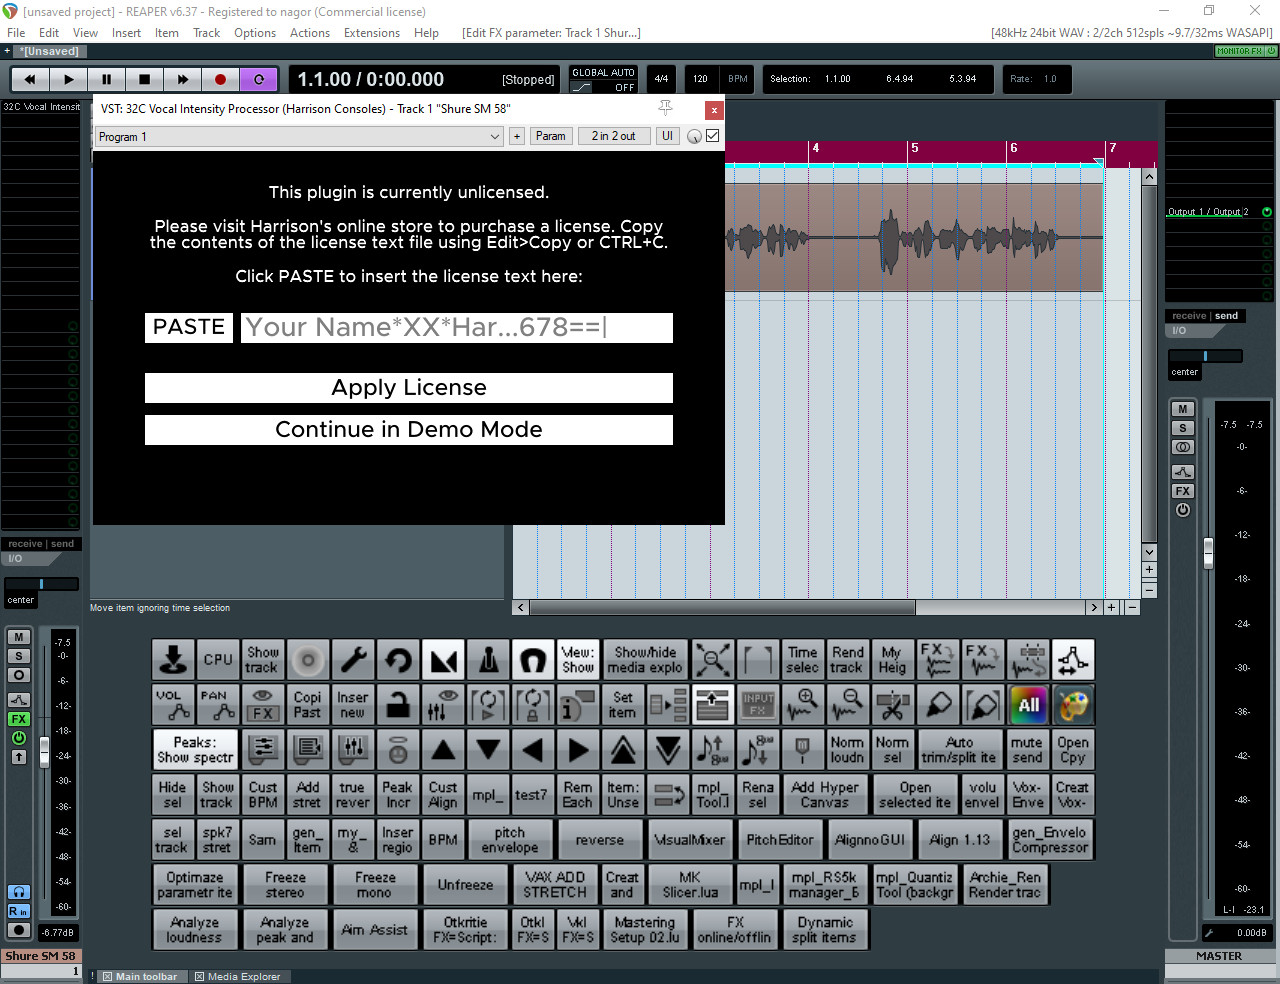Click the BPM tempo field showing 120

700,79
